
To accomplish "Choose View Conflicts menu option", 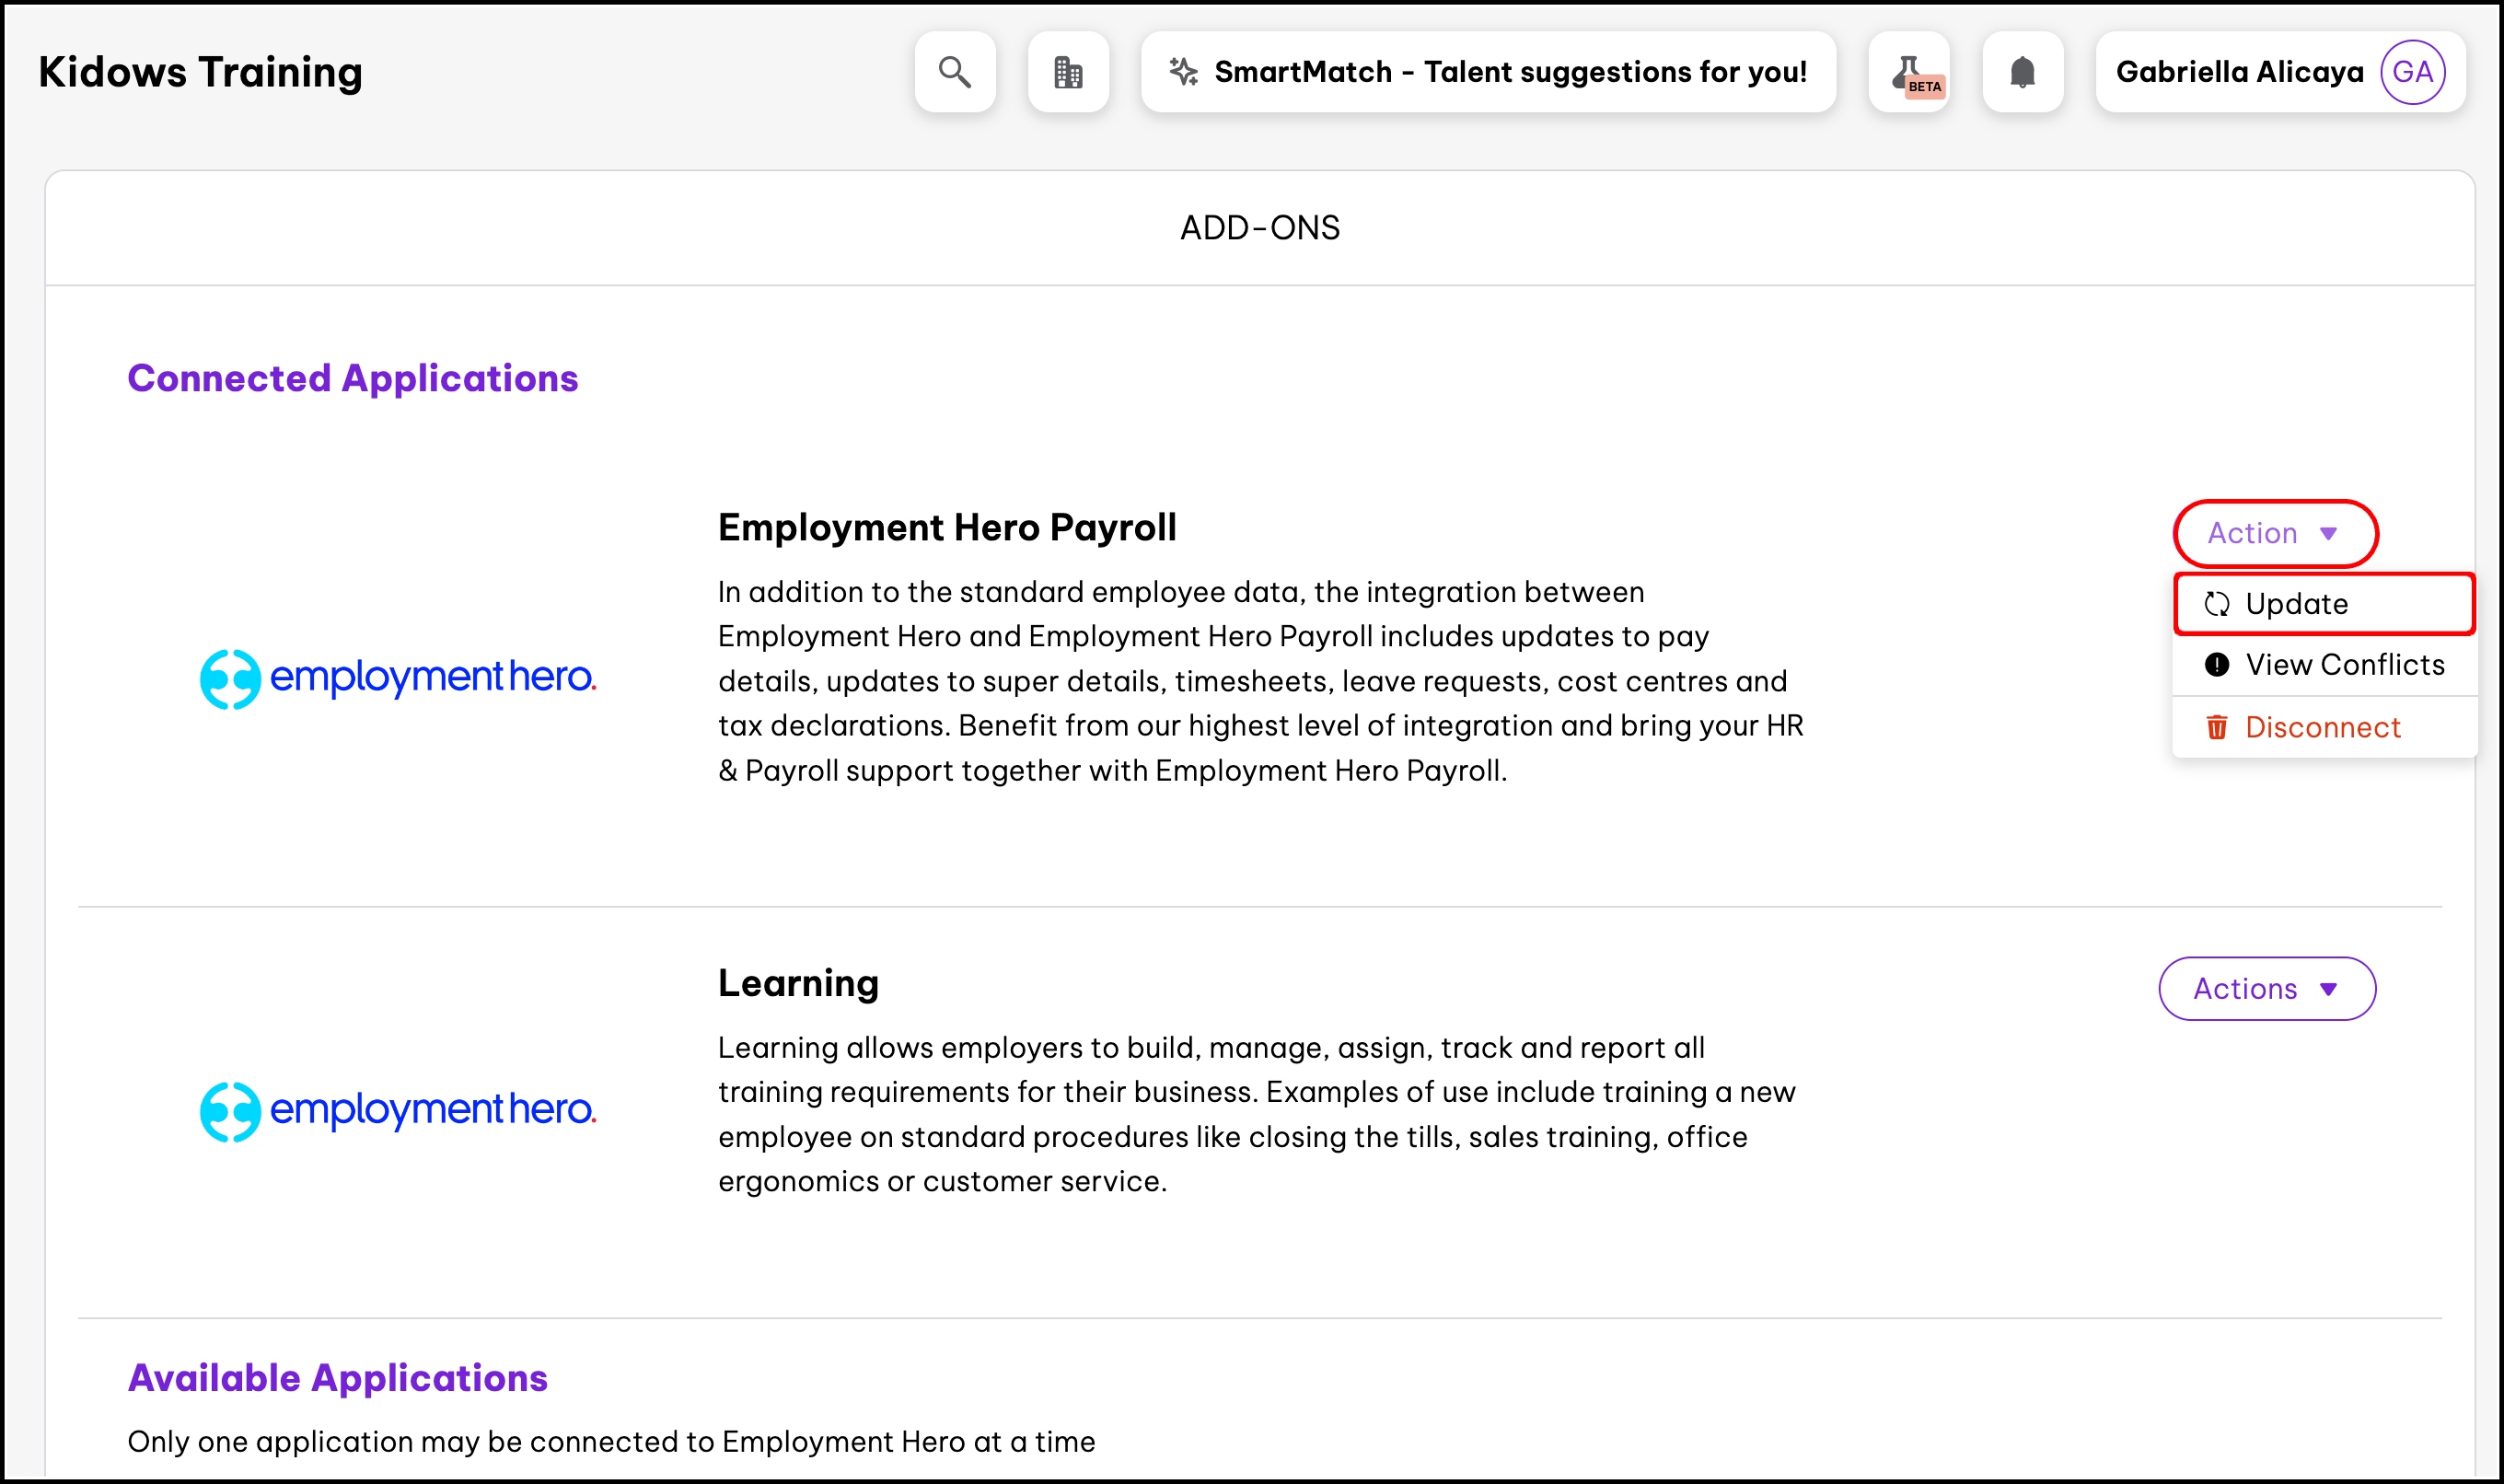I will click(x=2344, y=665).
